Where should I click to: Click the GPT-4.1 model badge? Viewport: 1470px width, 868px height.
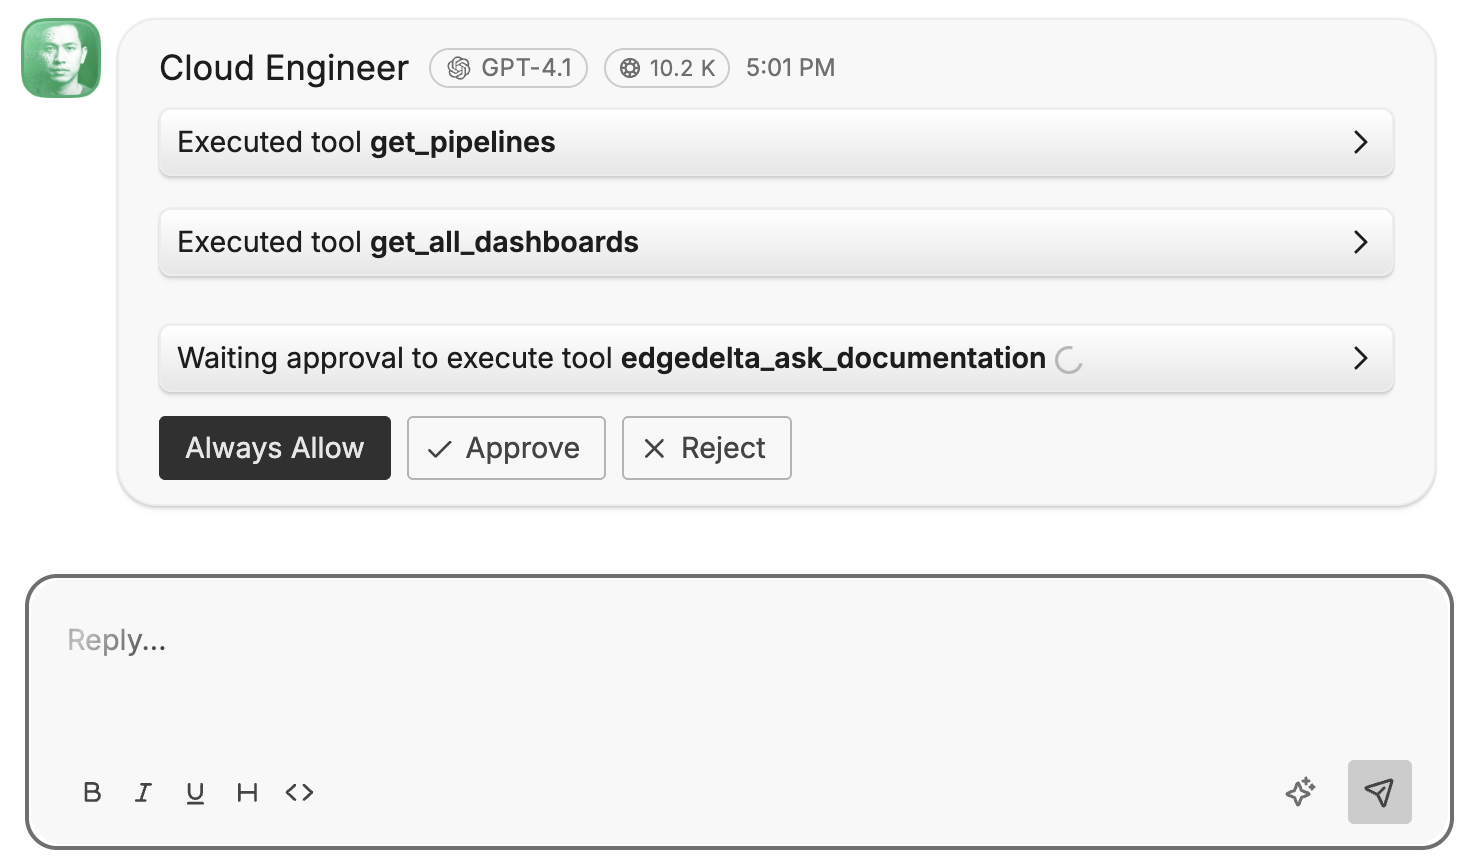(508, 68)
